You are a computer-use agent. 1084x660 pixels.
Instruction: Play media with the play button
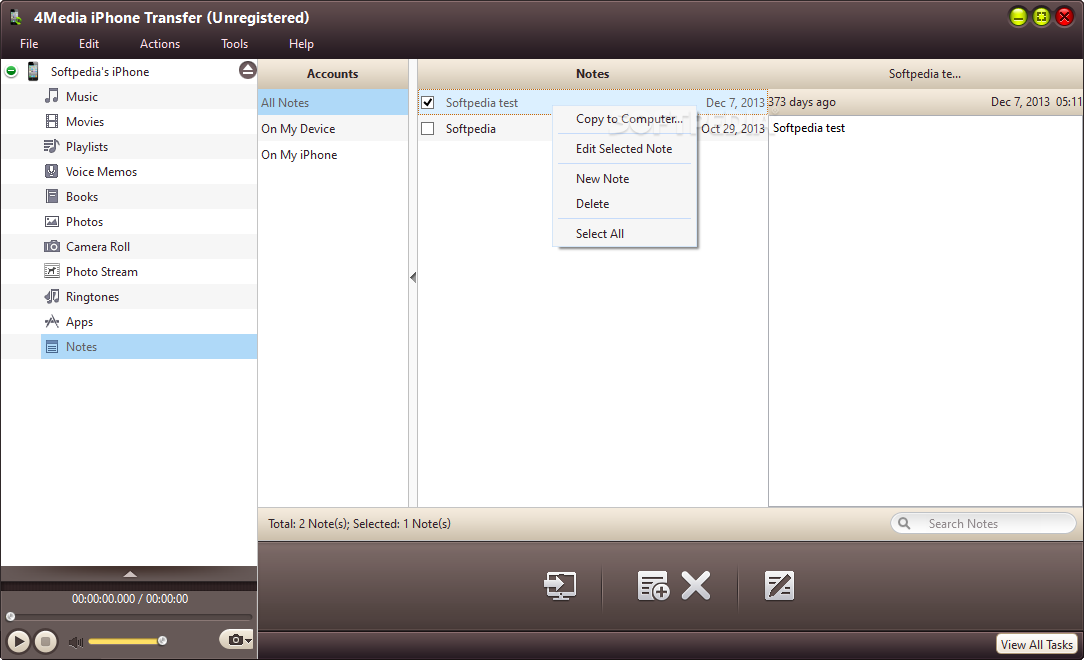click(x=19, y=641)
